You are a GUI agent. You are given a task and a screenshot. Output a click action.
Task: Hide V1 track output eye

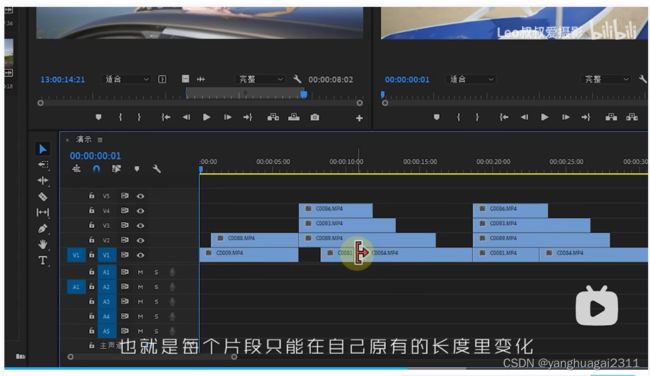(141, 255)
